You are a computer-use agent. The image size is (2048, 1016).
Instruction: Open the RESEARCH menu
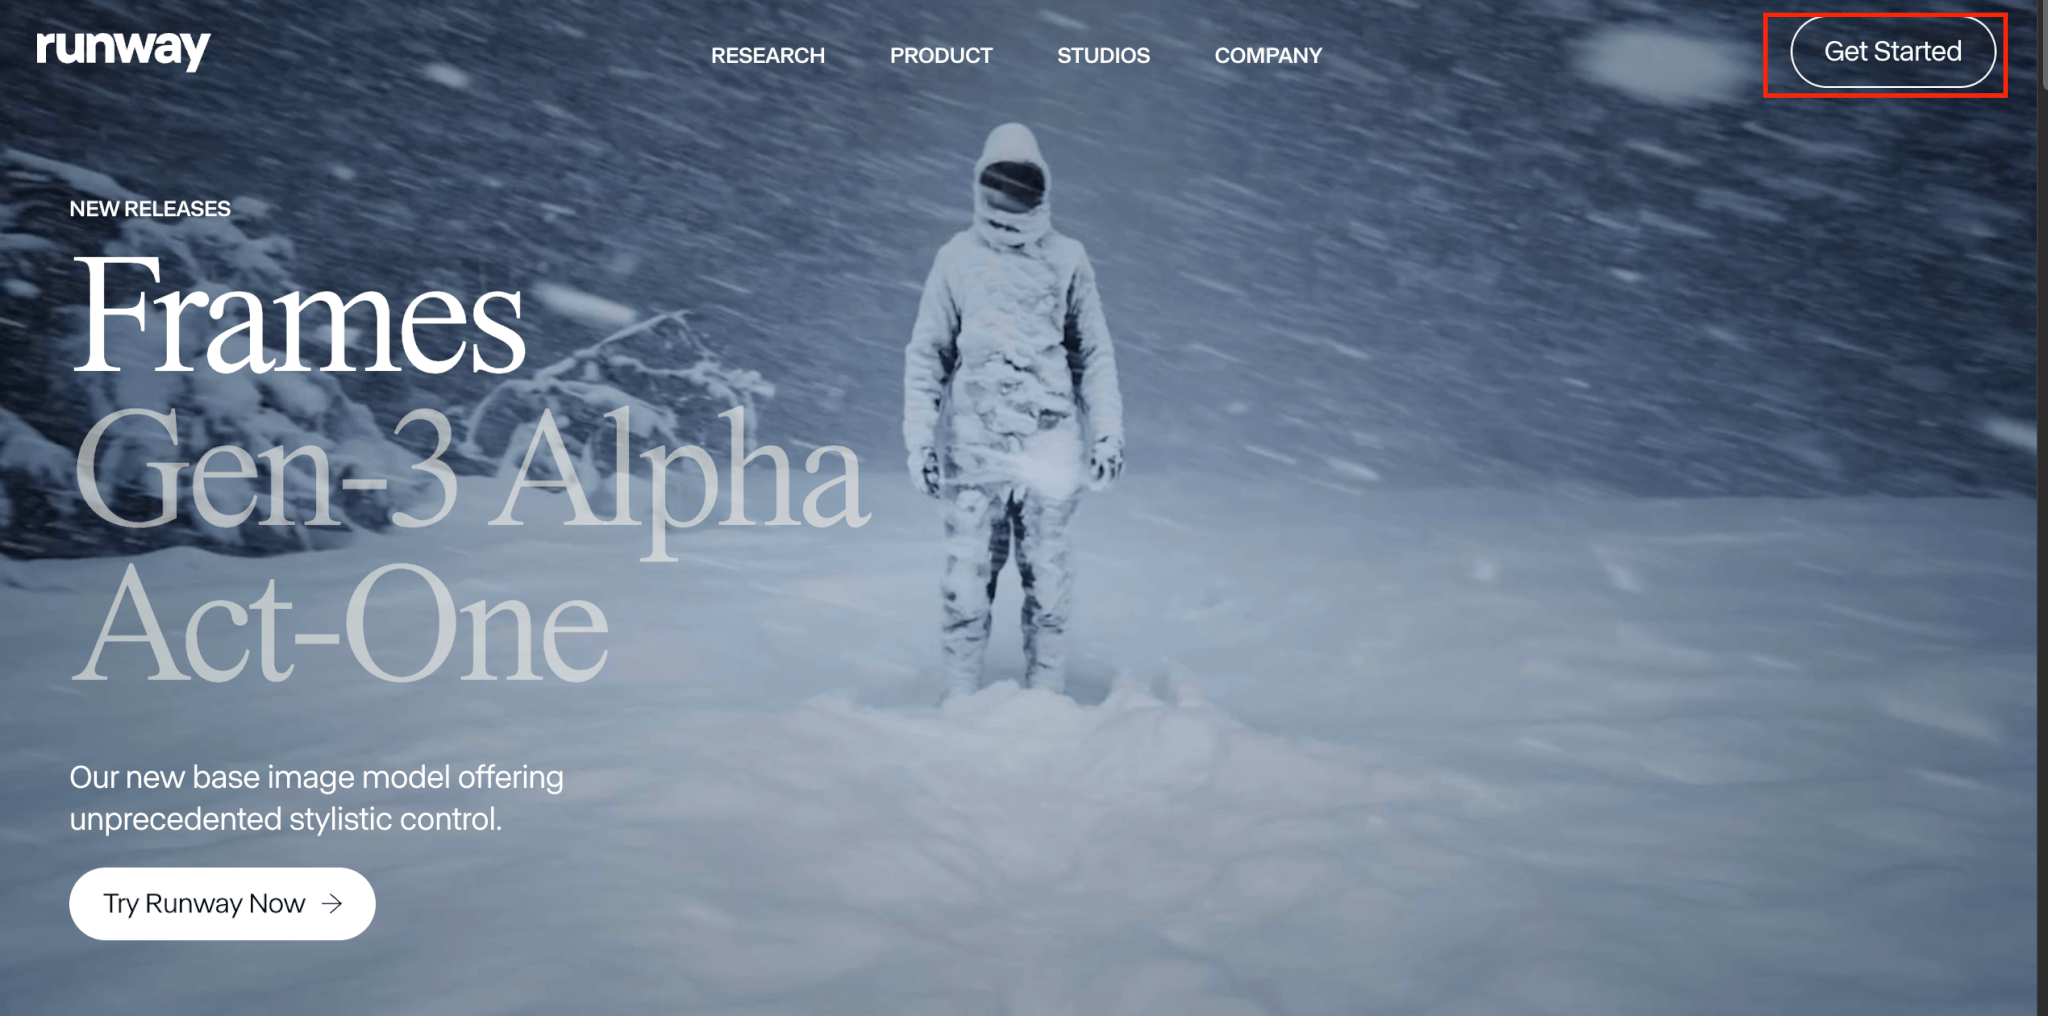(768, 56)
